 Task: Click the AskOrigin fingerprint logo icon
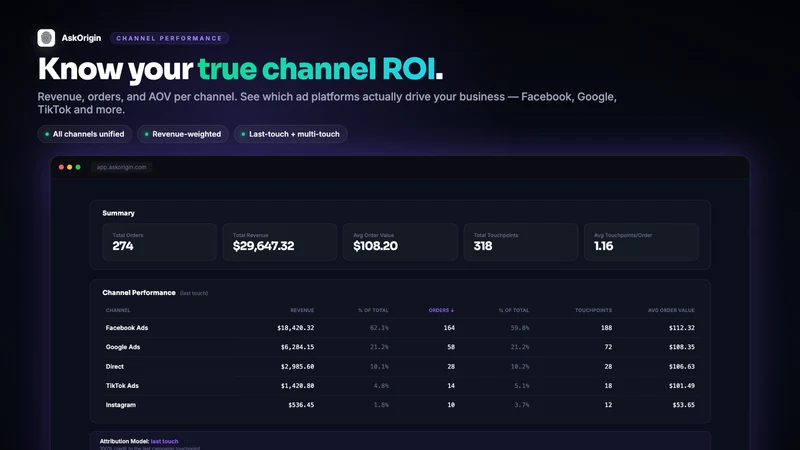(x=46, y=38)
